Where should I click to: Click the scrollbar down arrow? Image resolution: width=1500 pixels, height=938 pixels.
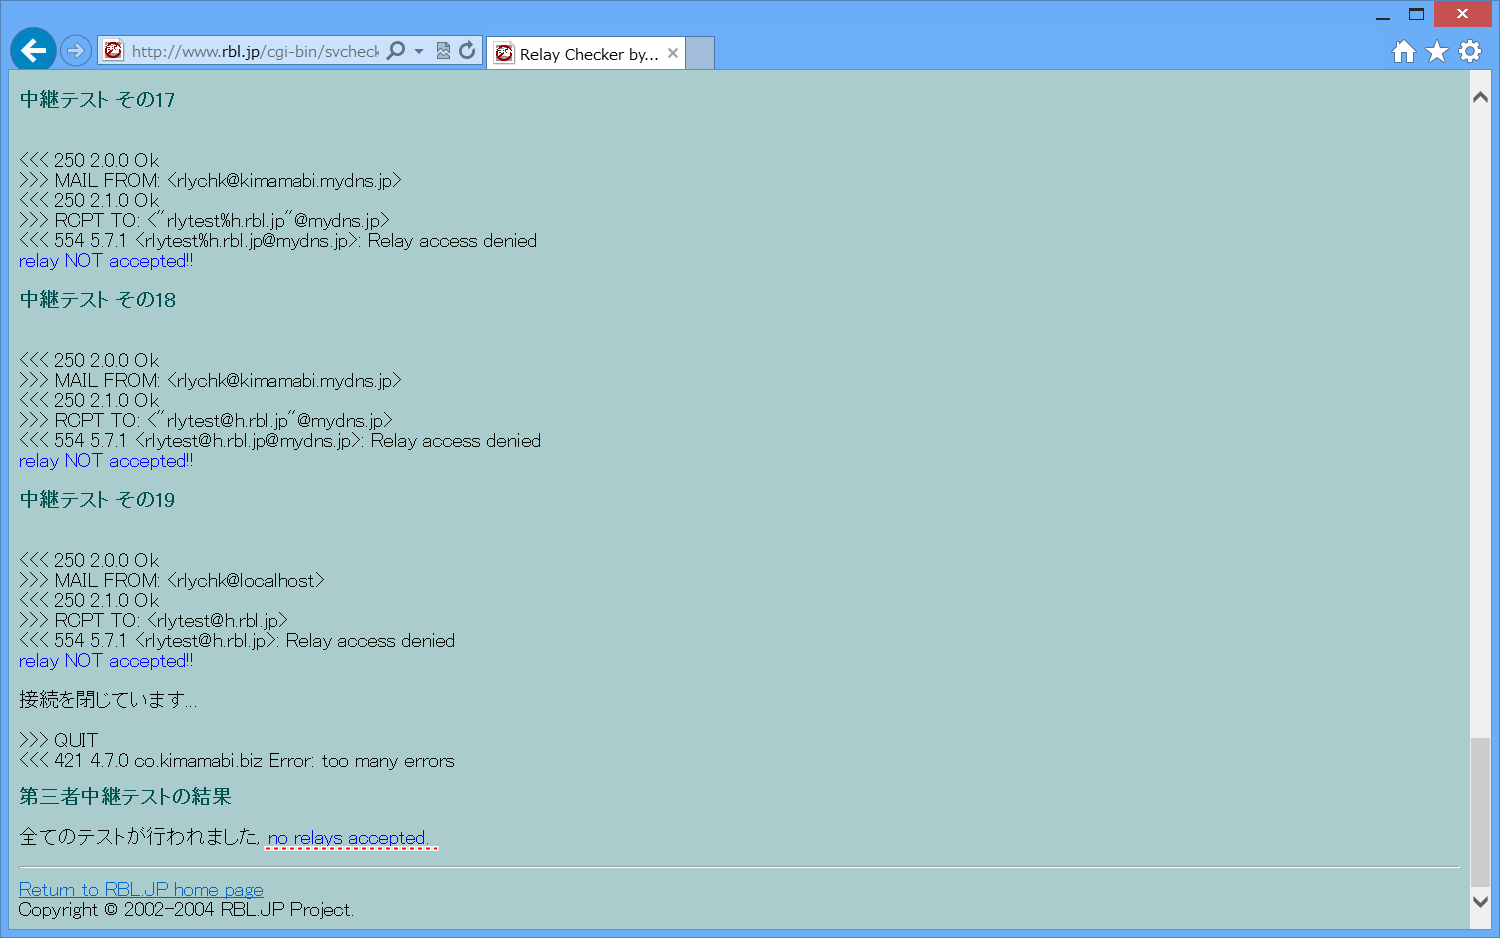1480,901
